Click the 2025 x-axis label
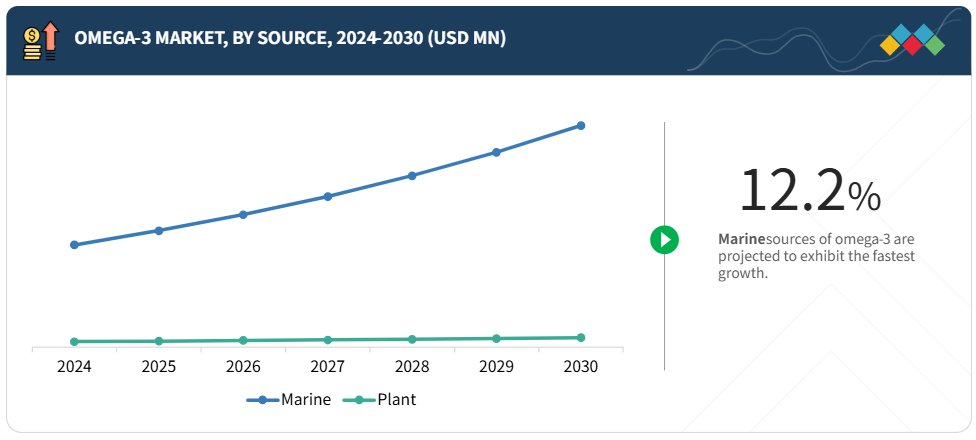 pos(159,367)
